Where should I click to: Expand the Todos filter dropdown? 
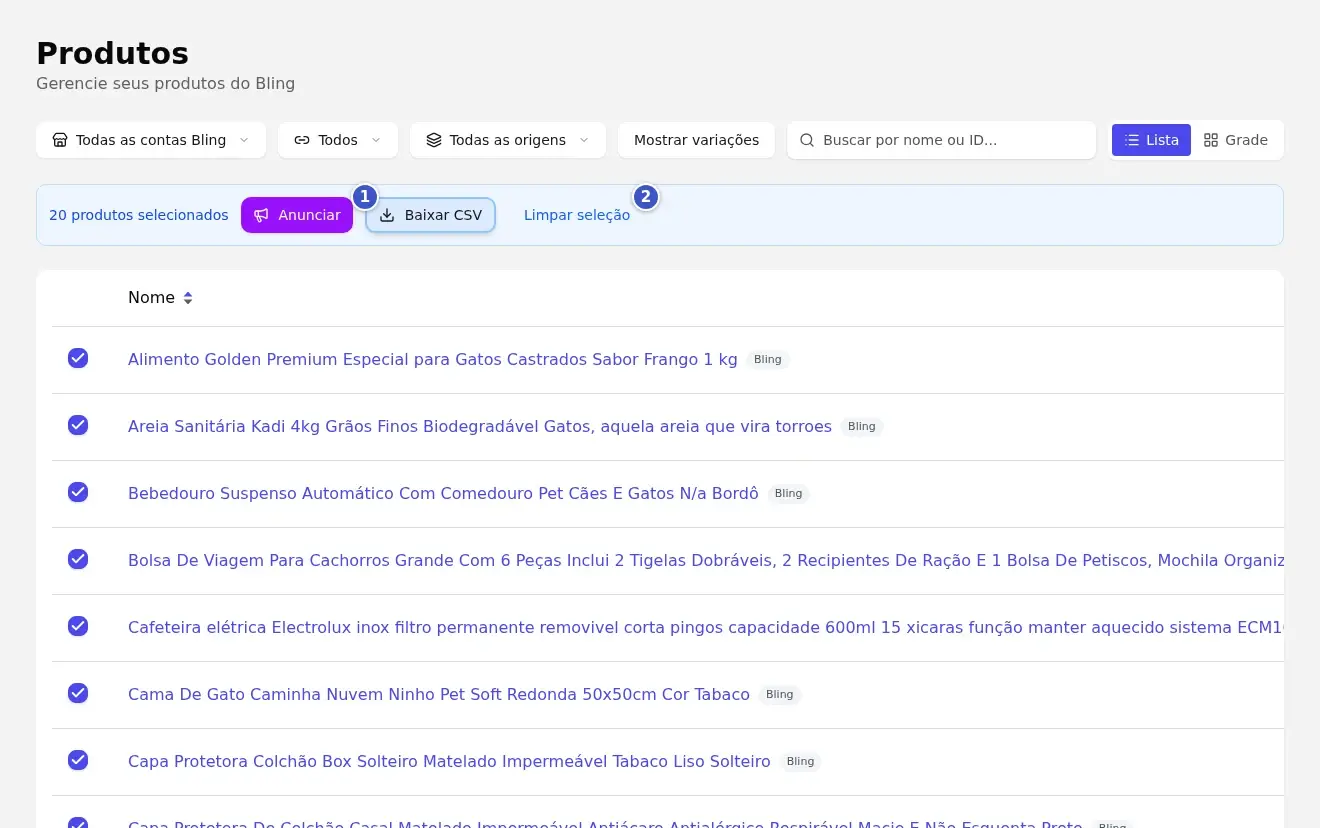(338, 140)
